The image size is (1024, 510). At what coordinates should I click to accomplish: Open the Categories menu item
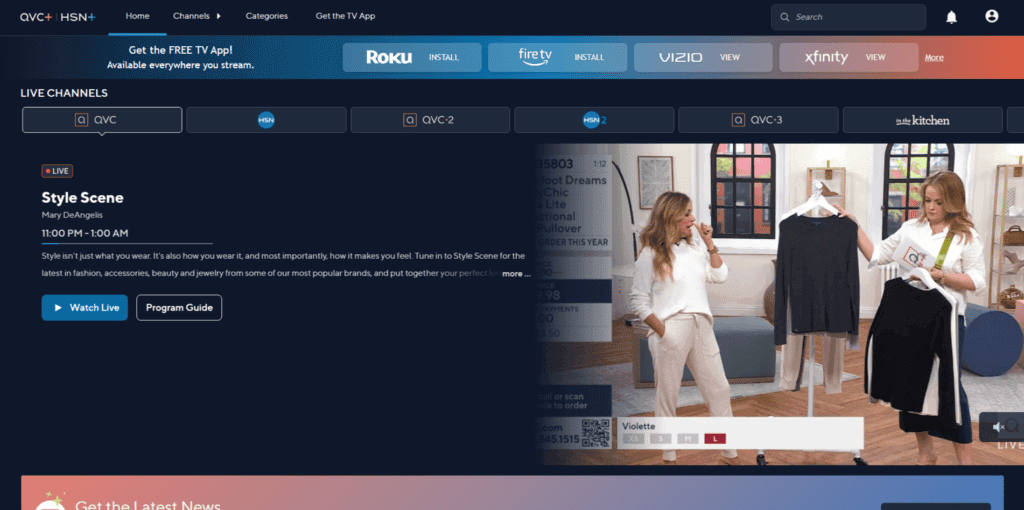tap(266, 16)
